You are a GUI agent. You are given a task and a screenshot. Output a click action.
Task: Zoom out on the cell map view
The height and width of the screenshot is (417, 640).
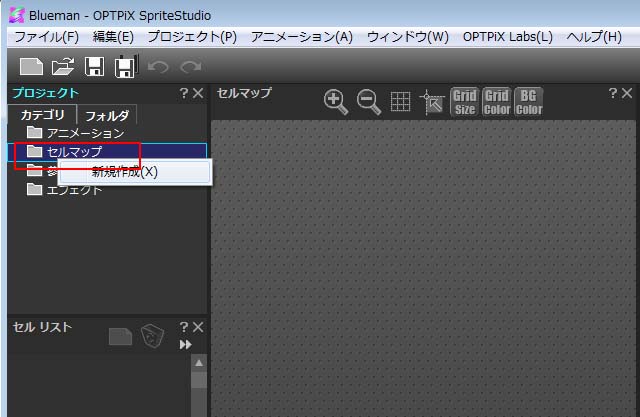click(x=369, y=102)
